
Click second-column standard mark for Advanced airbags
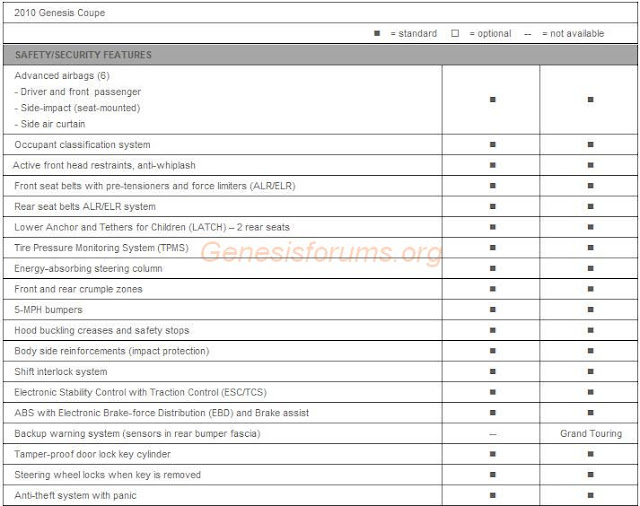click(591, 100)
